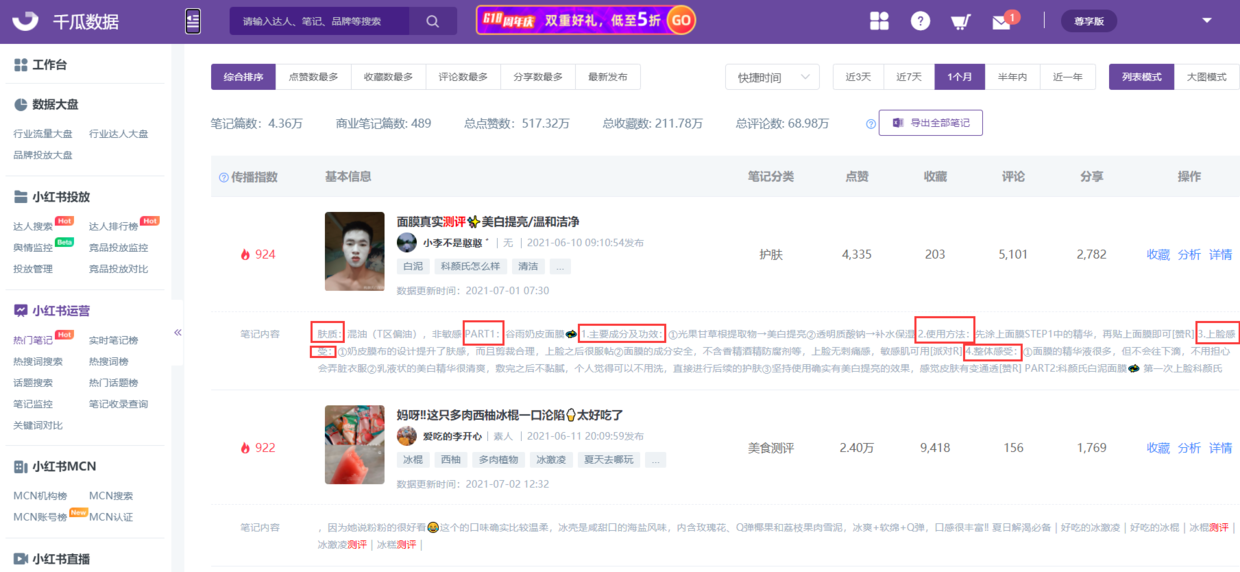Screen dimensions: 1240x572
Task: Collapse sidebar with double chevron arrow
Action: (x=178, y=332)
